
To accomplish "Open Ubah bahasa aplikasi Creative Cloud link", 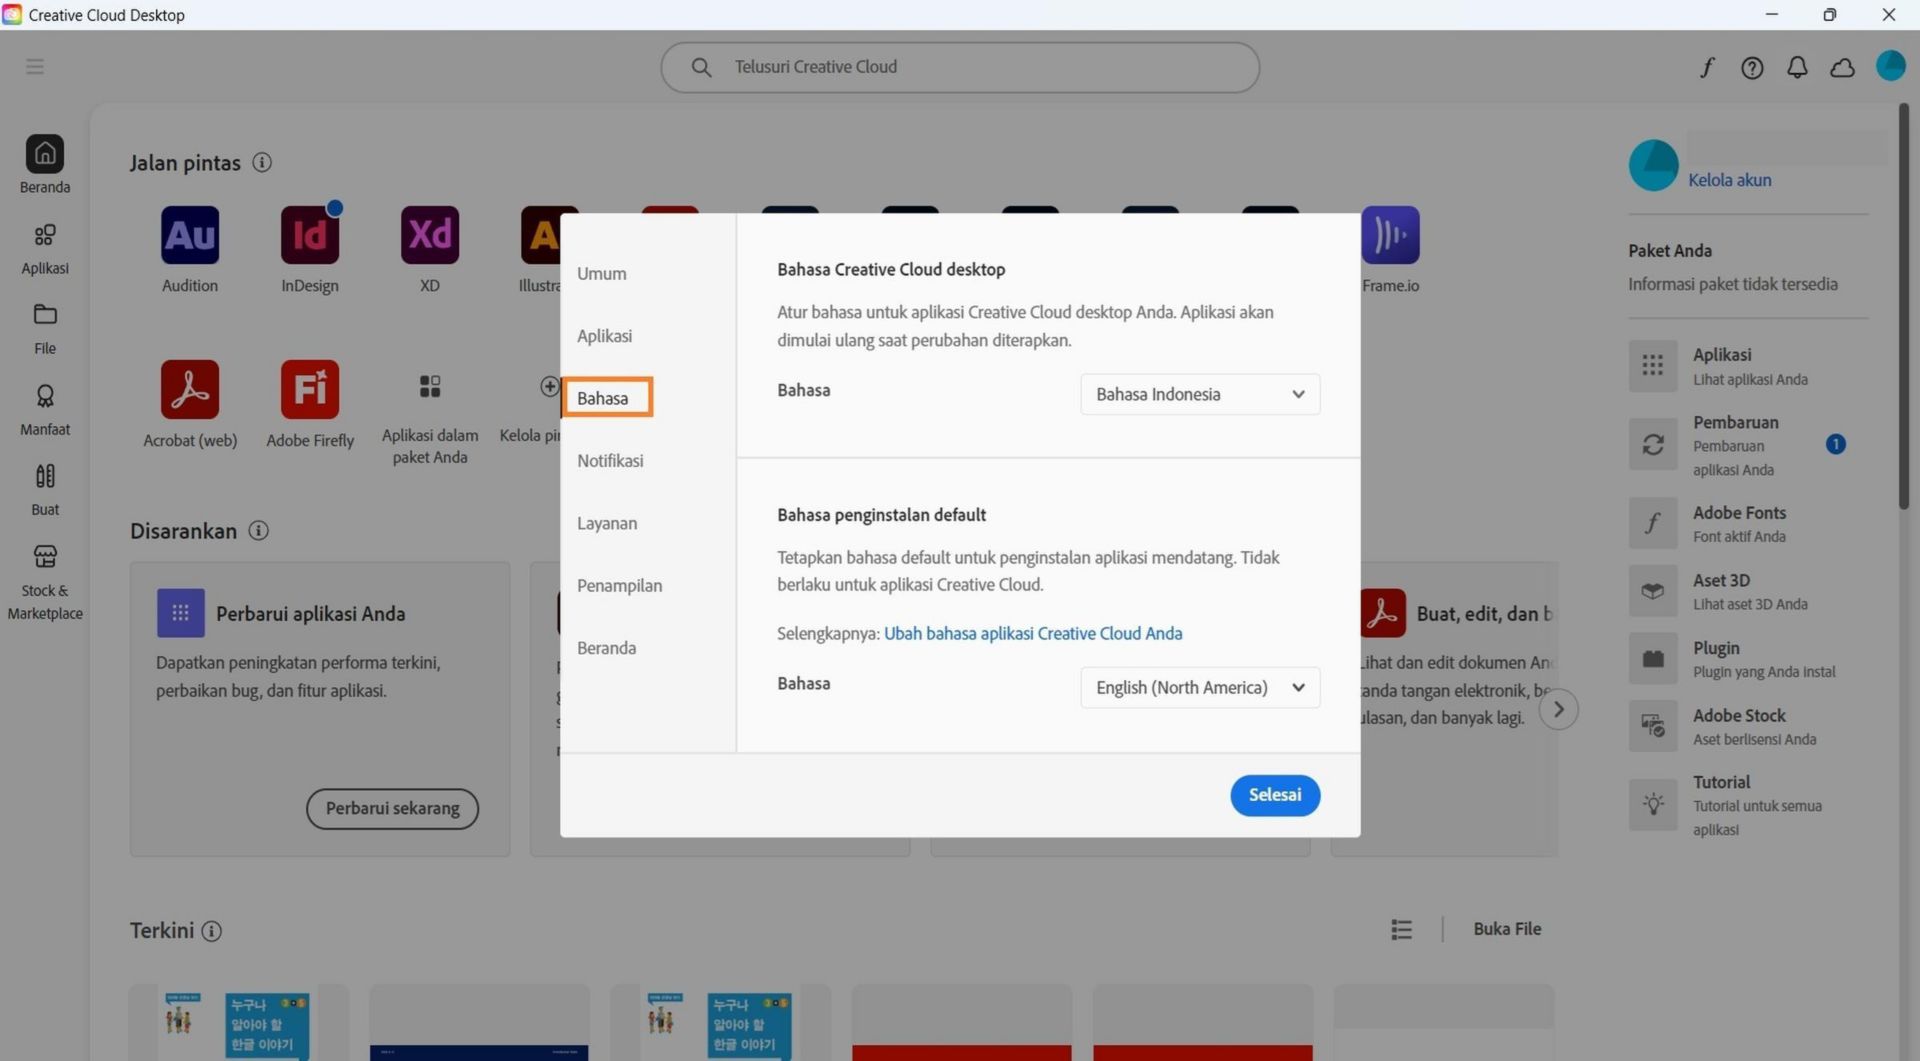I will click(1033, 633).
